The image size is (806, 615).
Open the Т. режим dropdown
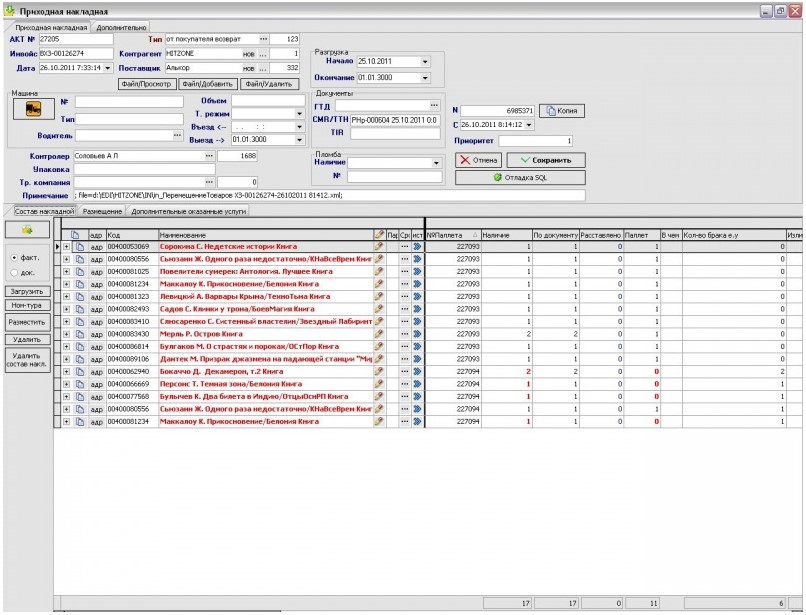point(298,114)
